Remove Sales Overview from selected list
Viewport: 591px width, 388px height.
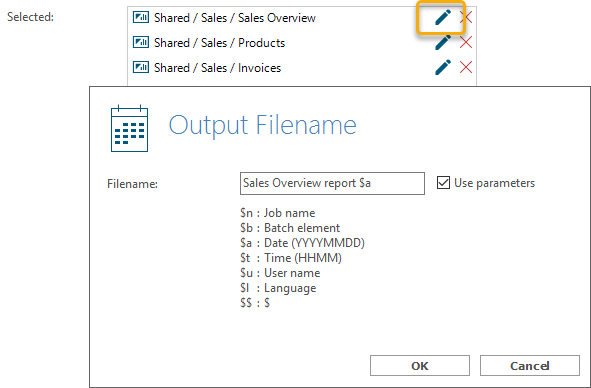pos(466,17)
